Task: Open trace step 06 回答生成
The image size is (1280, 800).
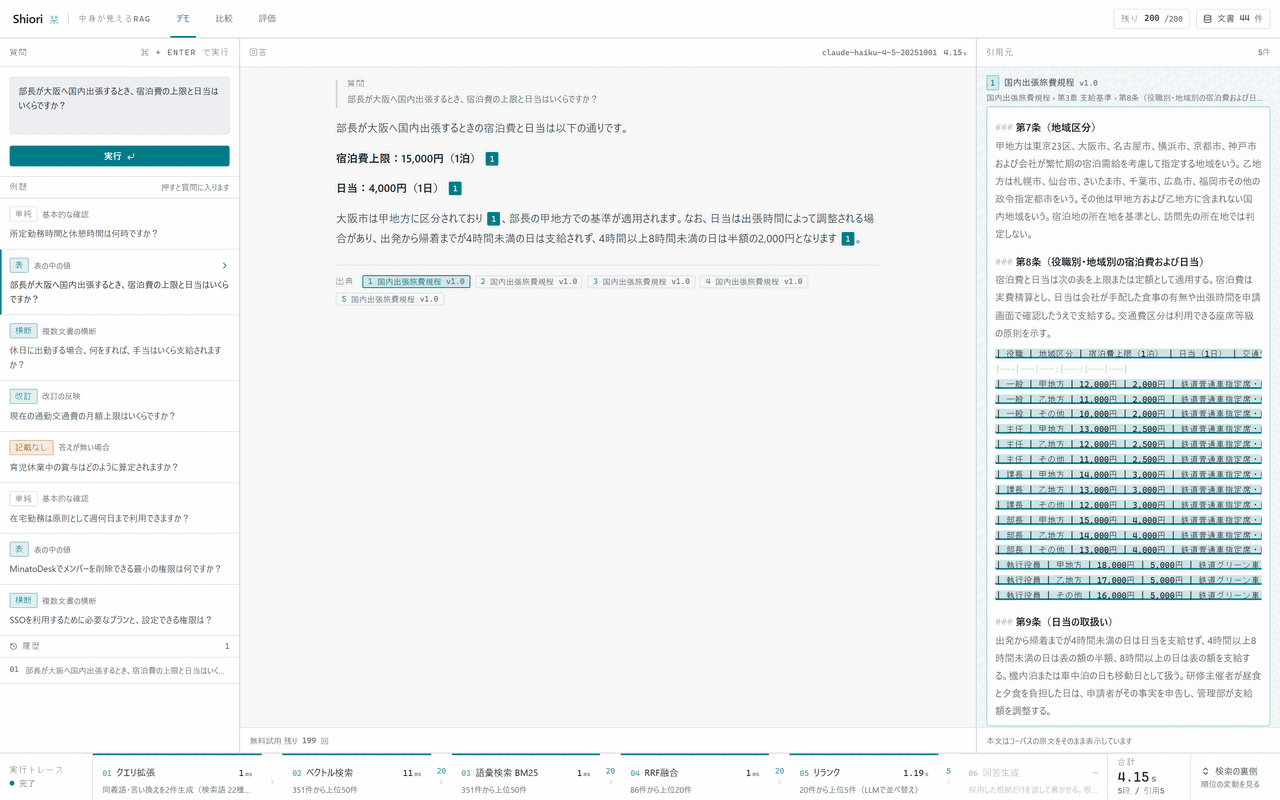Action: click(1032, 777)
